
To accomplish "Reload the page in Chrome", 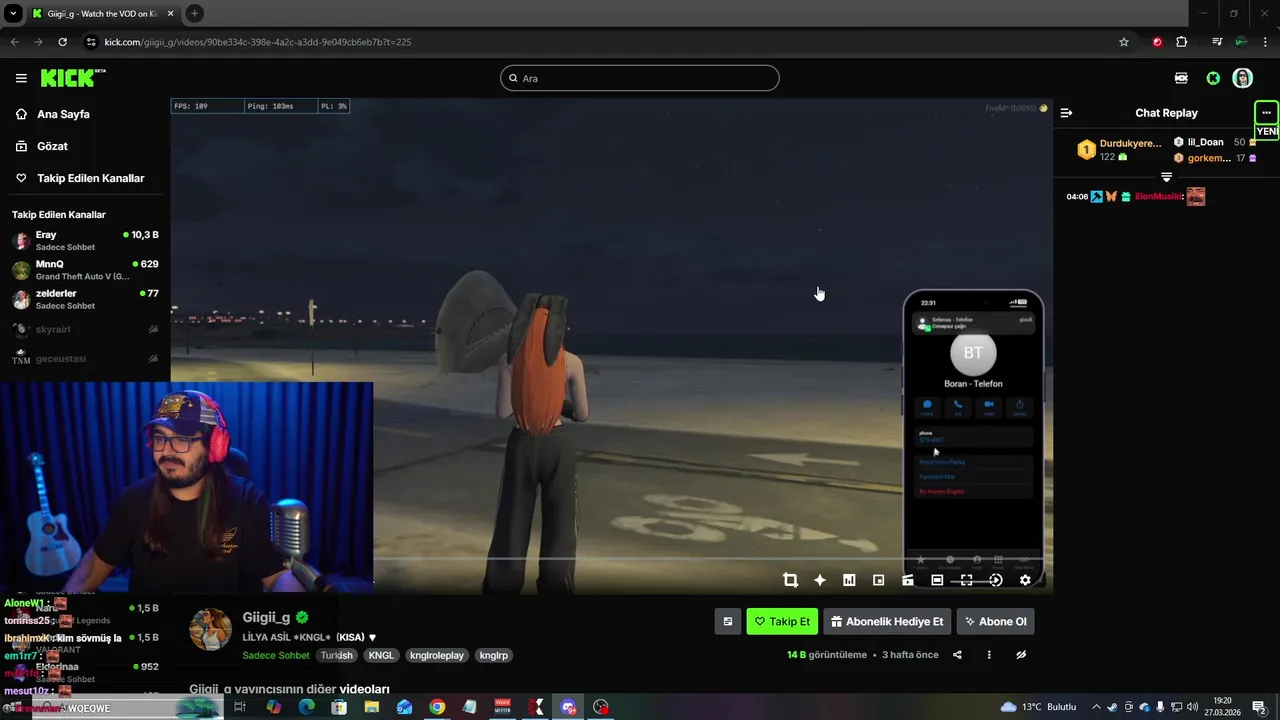I will pyautogui.click(x=62, y=42).
